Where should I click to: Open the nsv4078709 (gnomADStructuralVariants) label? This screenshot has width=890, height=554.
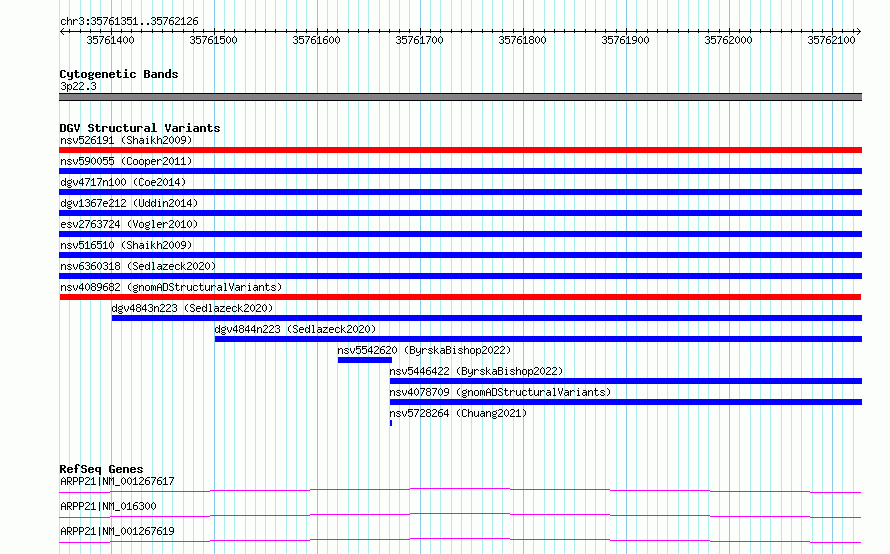(500, 392)
